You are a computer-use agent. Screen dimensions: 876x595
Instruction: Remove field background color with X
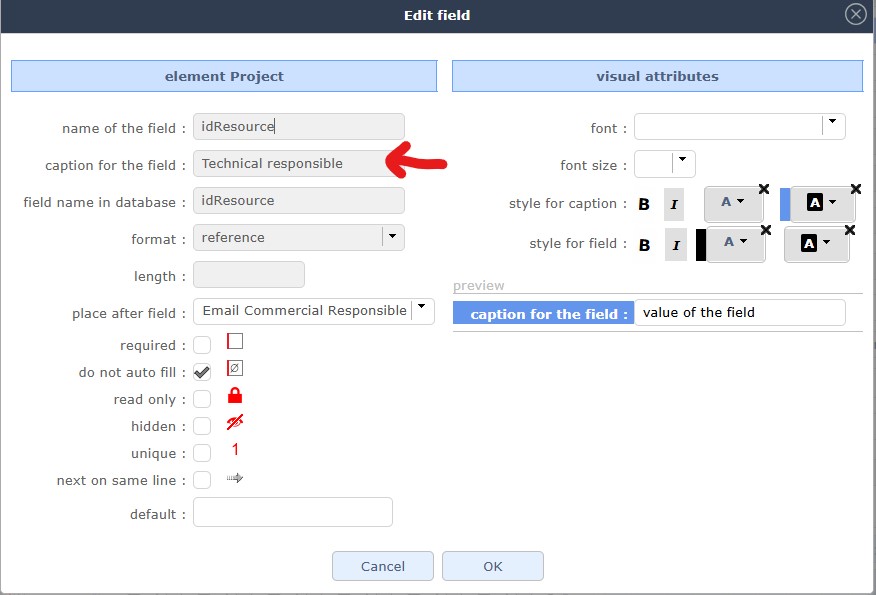click(850, 230)
